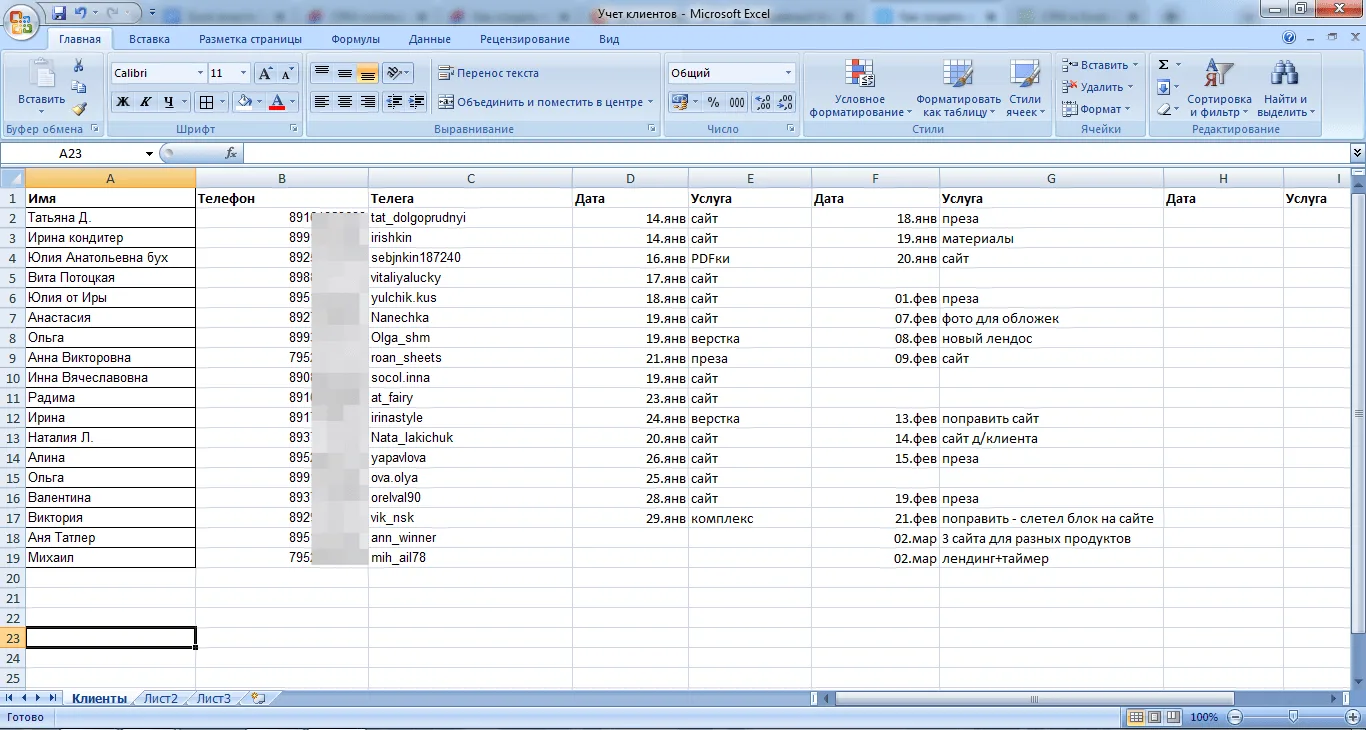Expand Стили ячеек gallery
Screen dimensions: 1366x730
(x=1025, y=88)
